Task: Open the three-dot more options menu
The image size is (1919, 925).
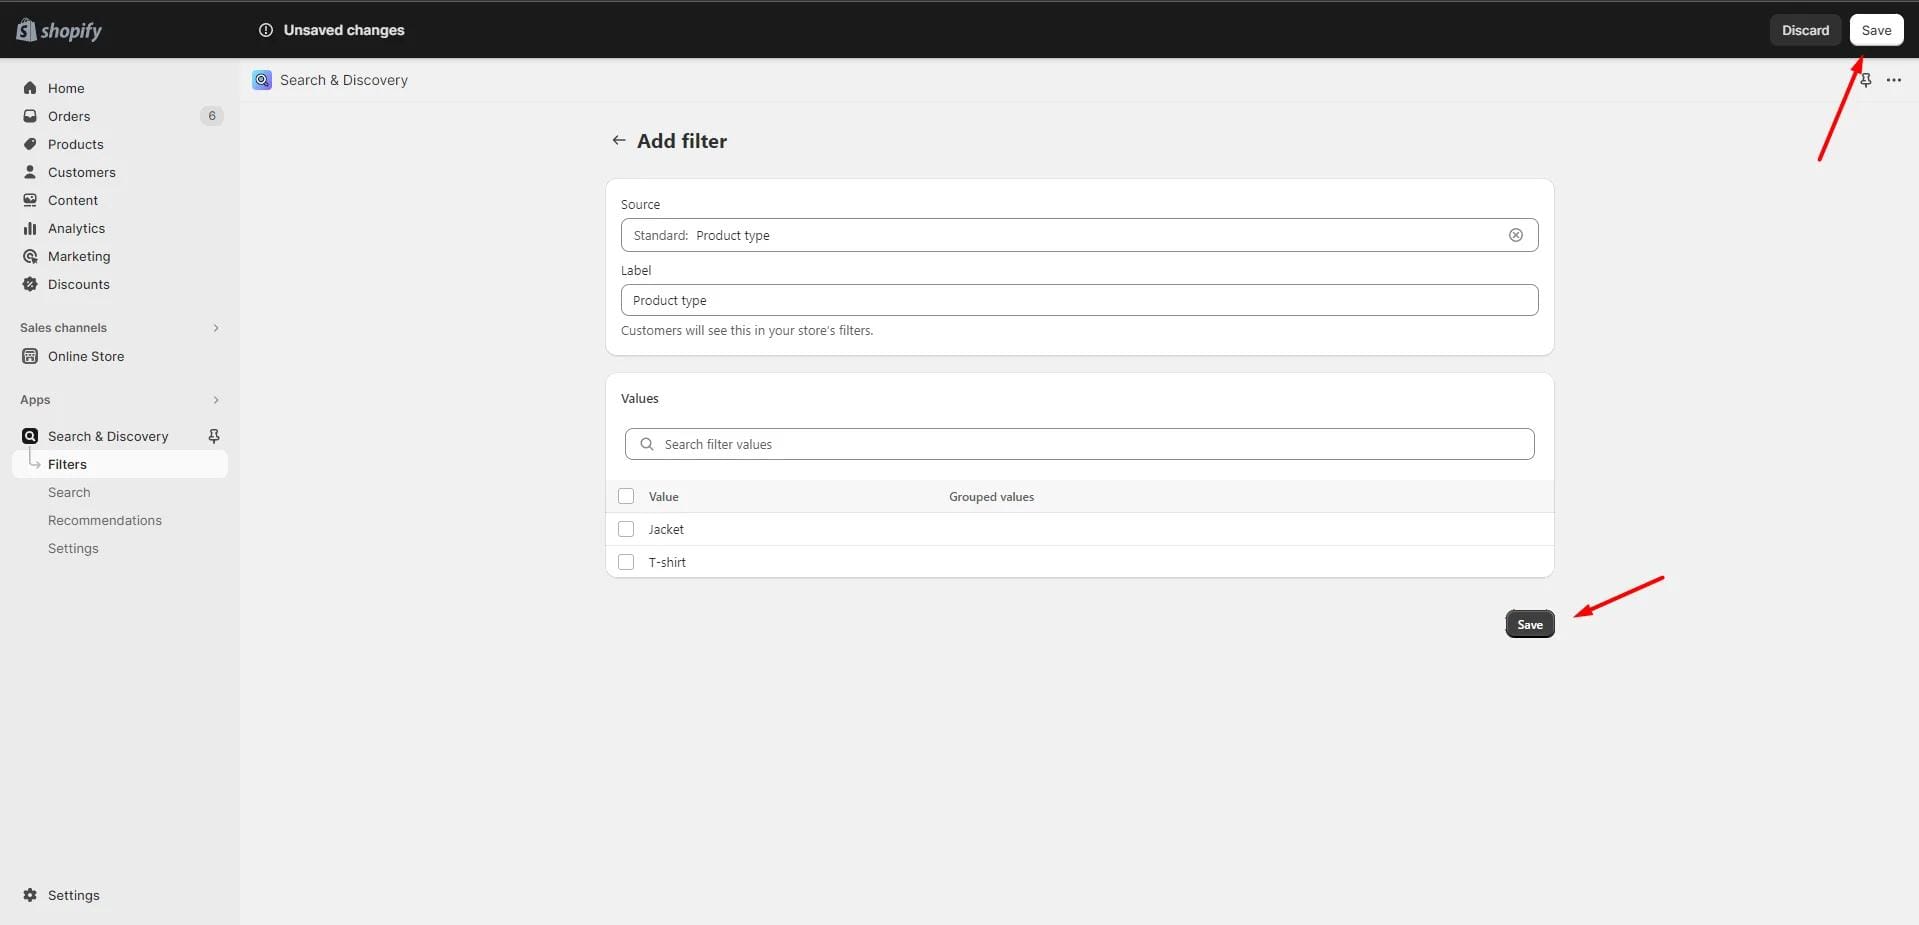Action: [x=1893, y=80]
